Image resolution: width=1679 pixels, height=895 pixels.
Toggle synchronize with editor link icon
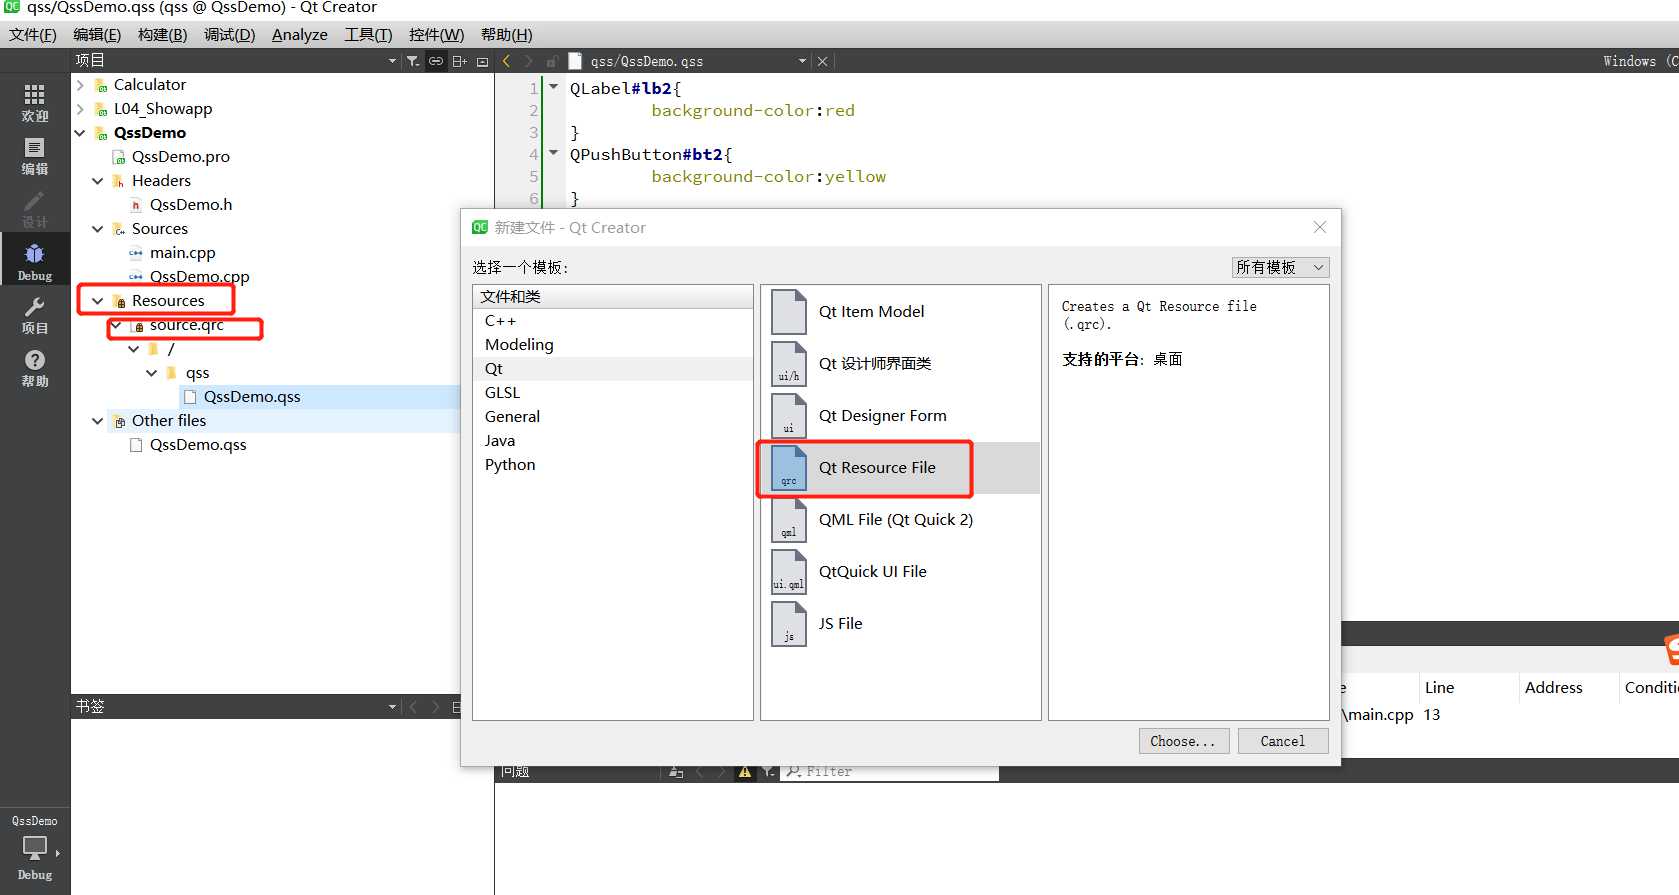coord(436,61)
